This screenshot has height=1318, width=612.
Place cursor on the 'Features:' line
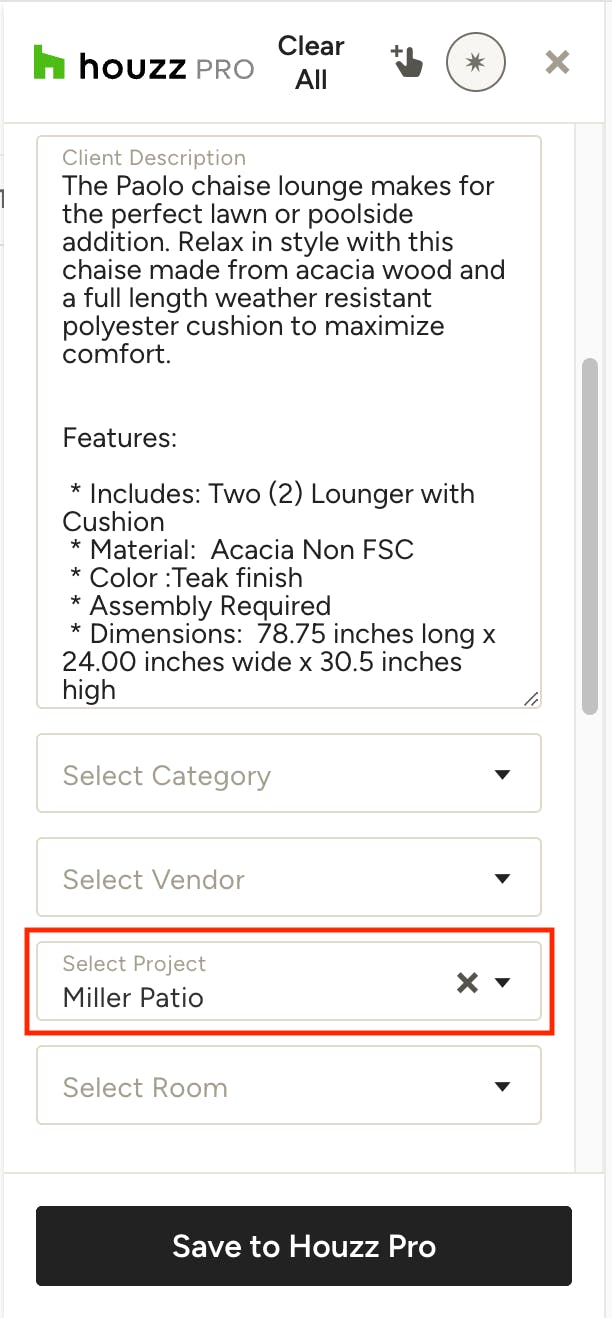(119, 438)
